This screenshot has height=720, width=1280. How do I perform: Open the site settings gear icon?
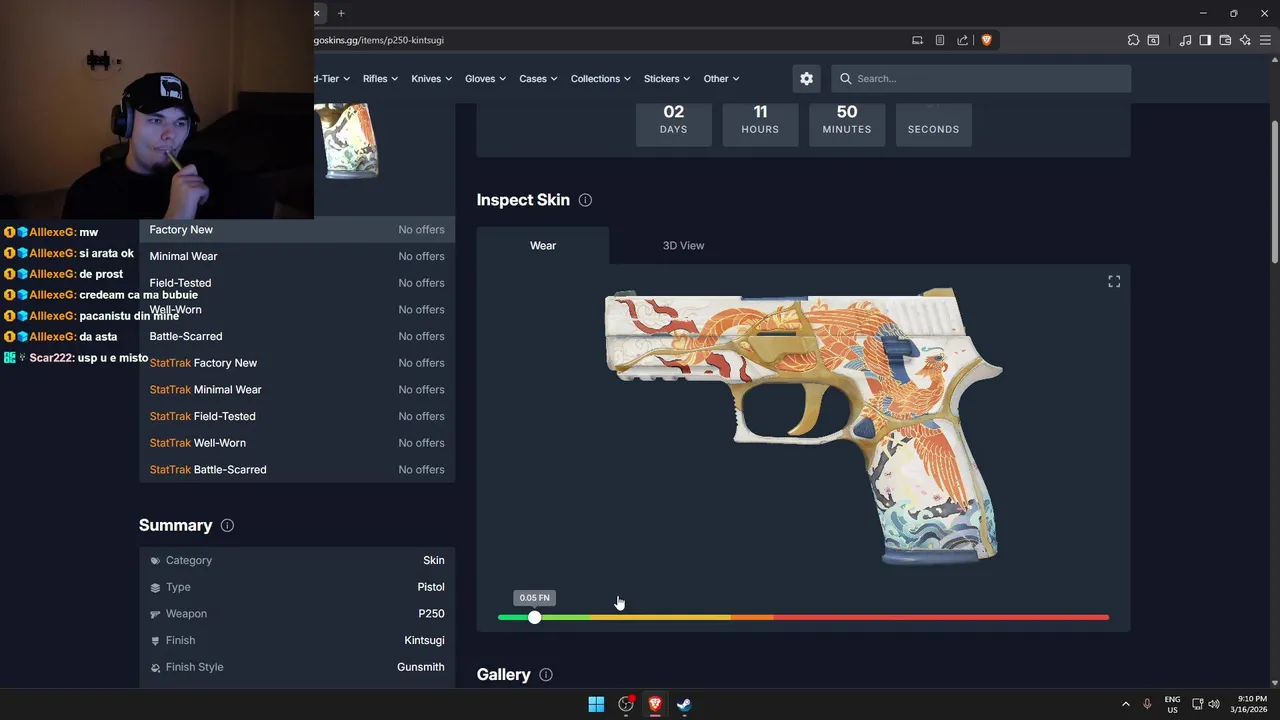coord(806,79)
